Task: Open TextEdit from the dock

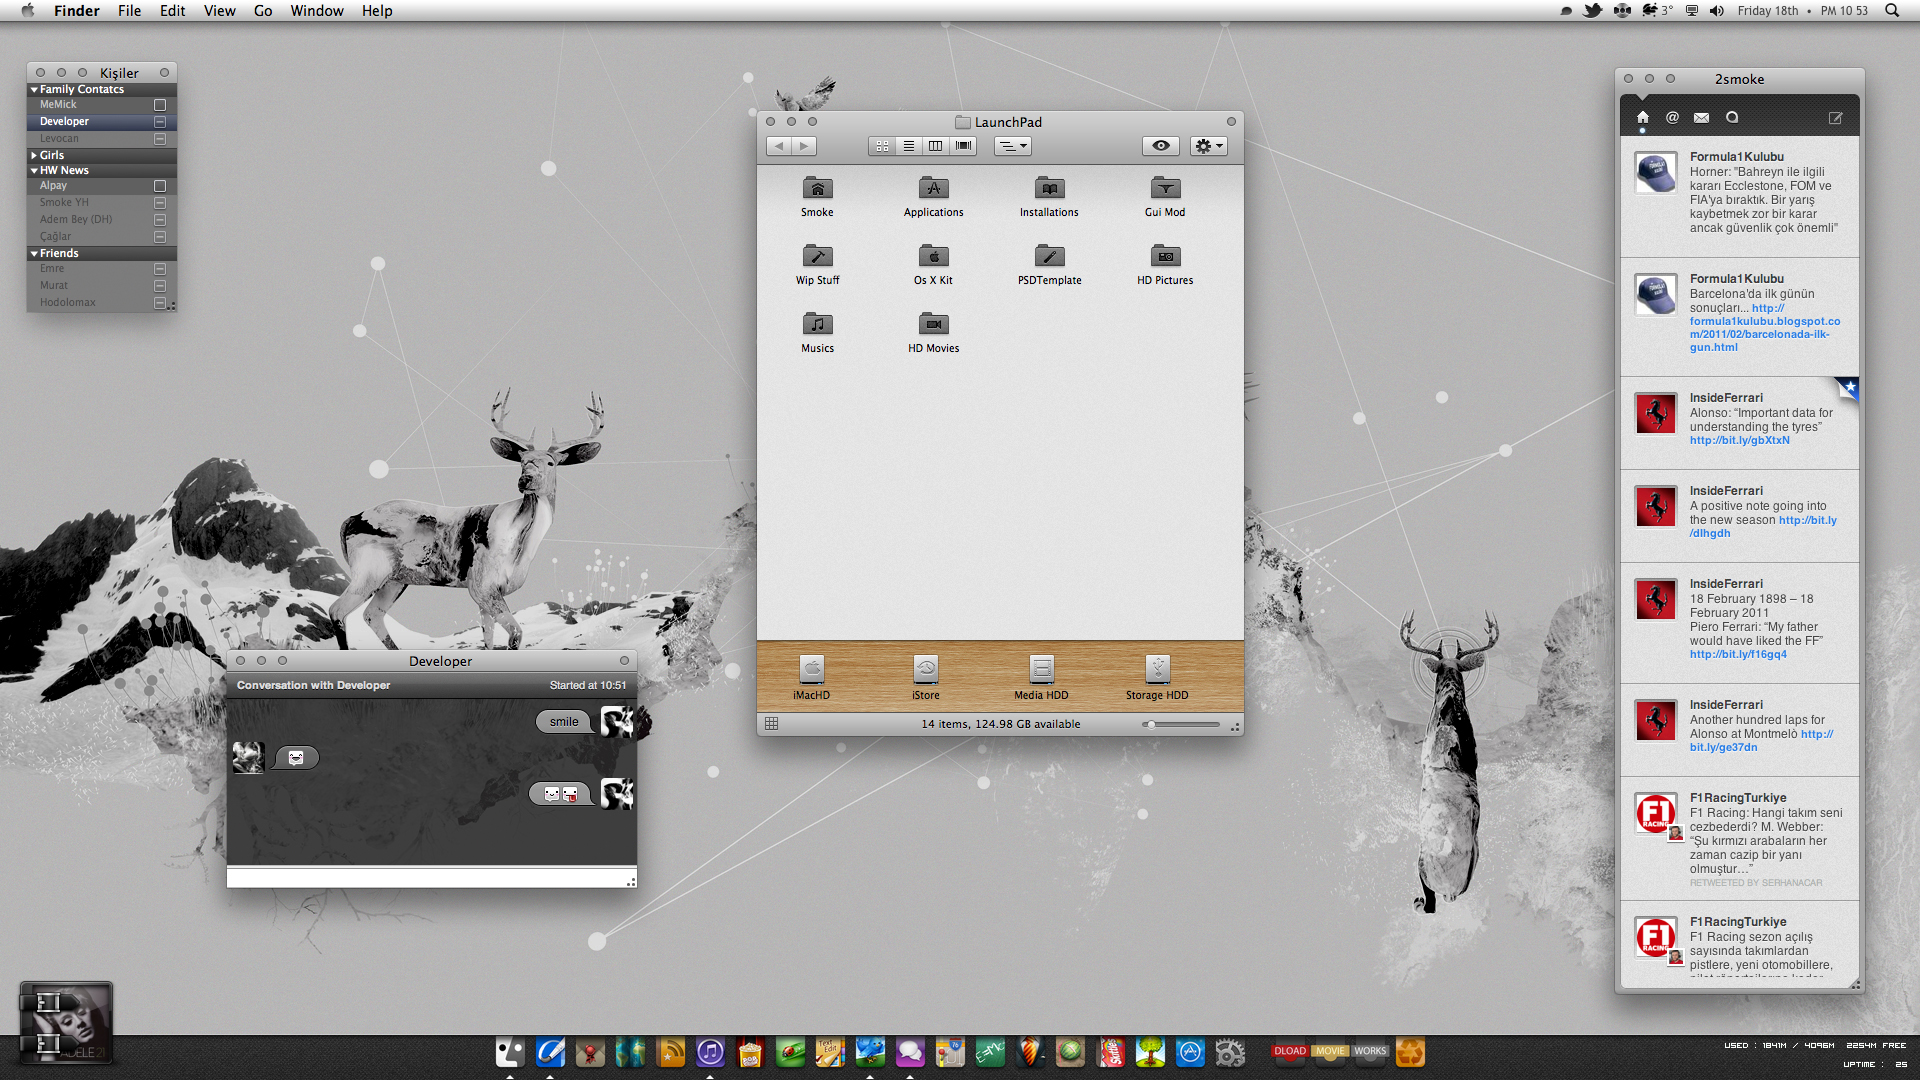Action: (830, 1052)
